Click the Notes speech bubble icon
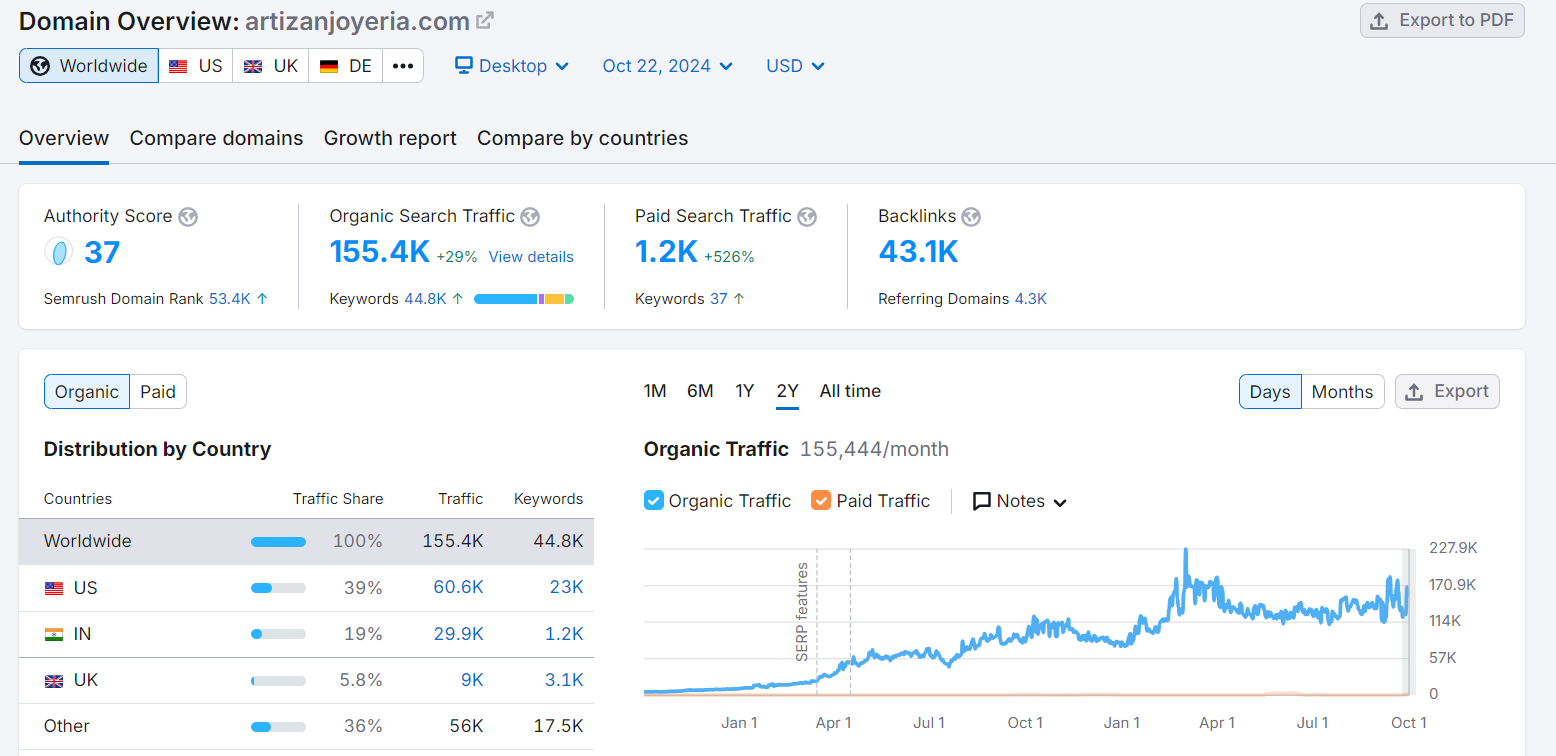The width and height of the screenshot is (1556, 756). [982, 501]
